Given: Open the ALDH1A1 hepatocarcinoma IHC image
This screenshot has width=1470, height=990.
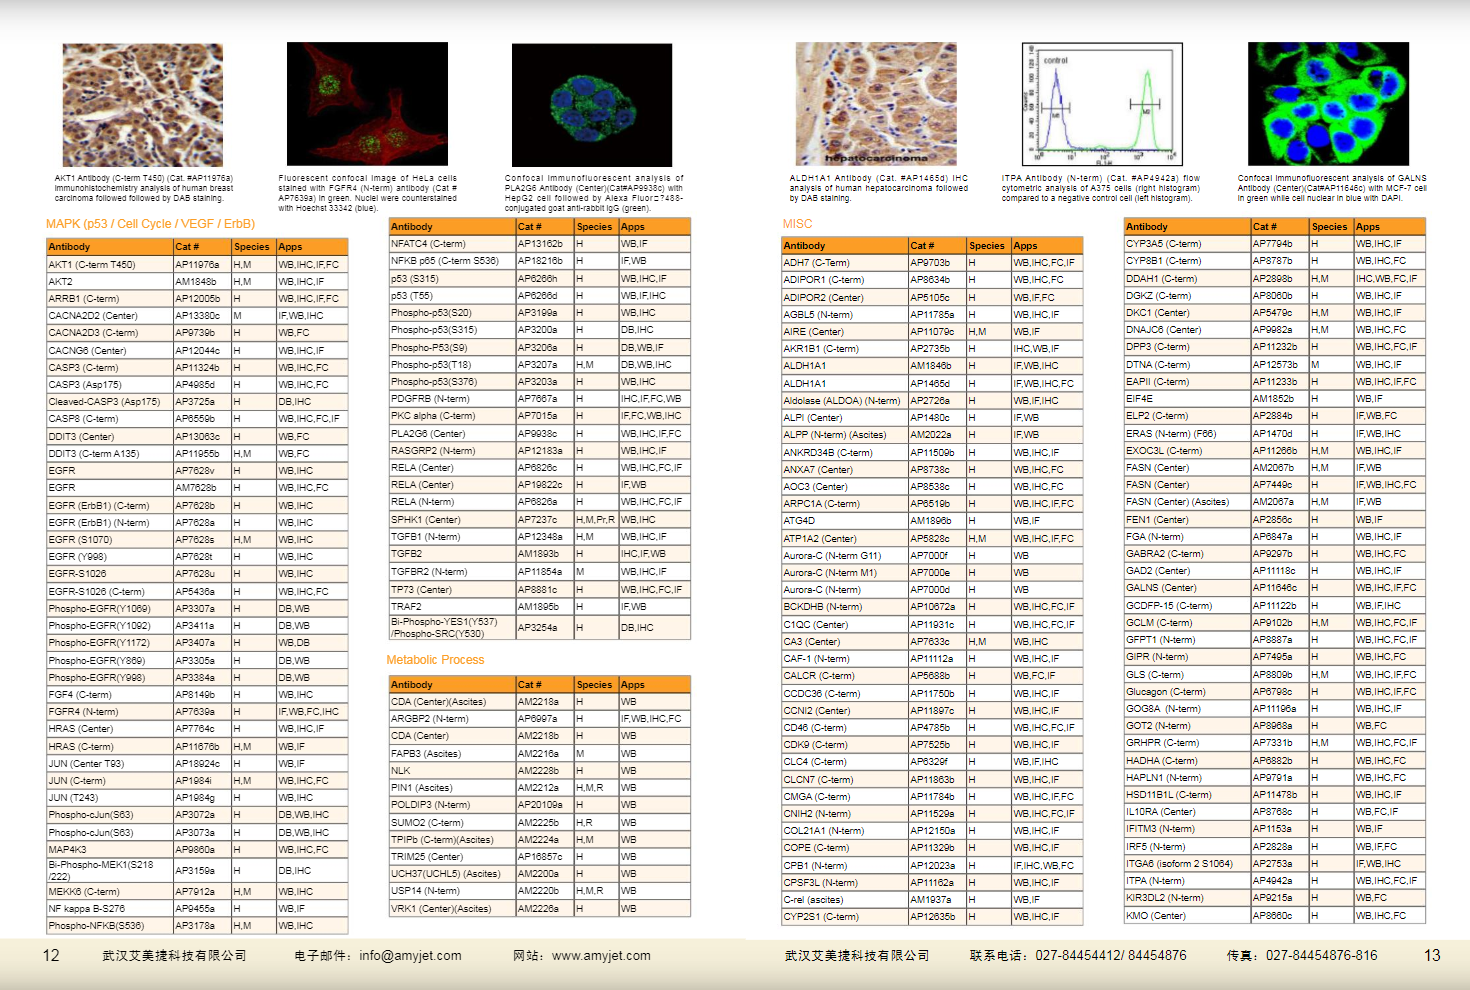Looking at the screenshot, I should point(875,104).
